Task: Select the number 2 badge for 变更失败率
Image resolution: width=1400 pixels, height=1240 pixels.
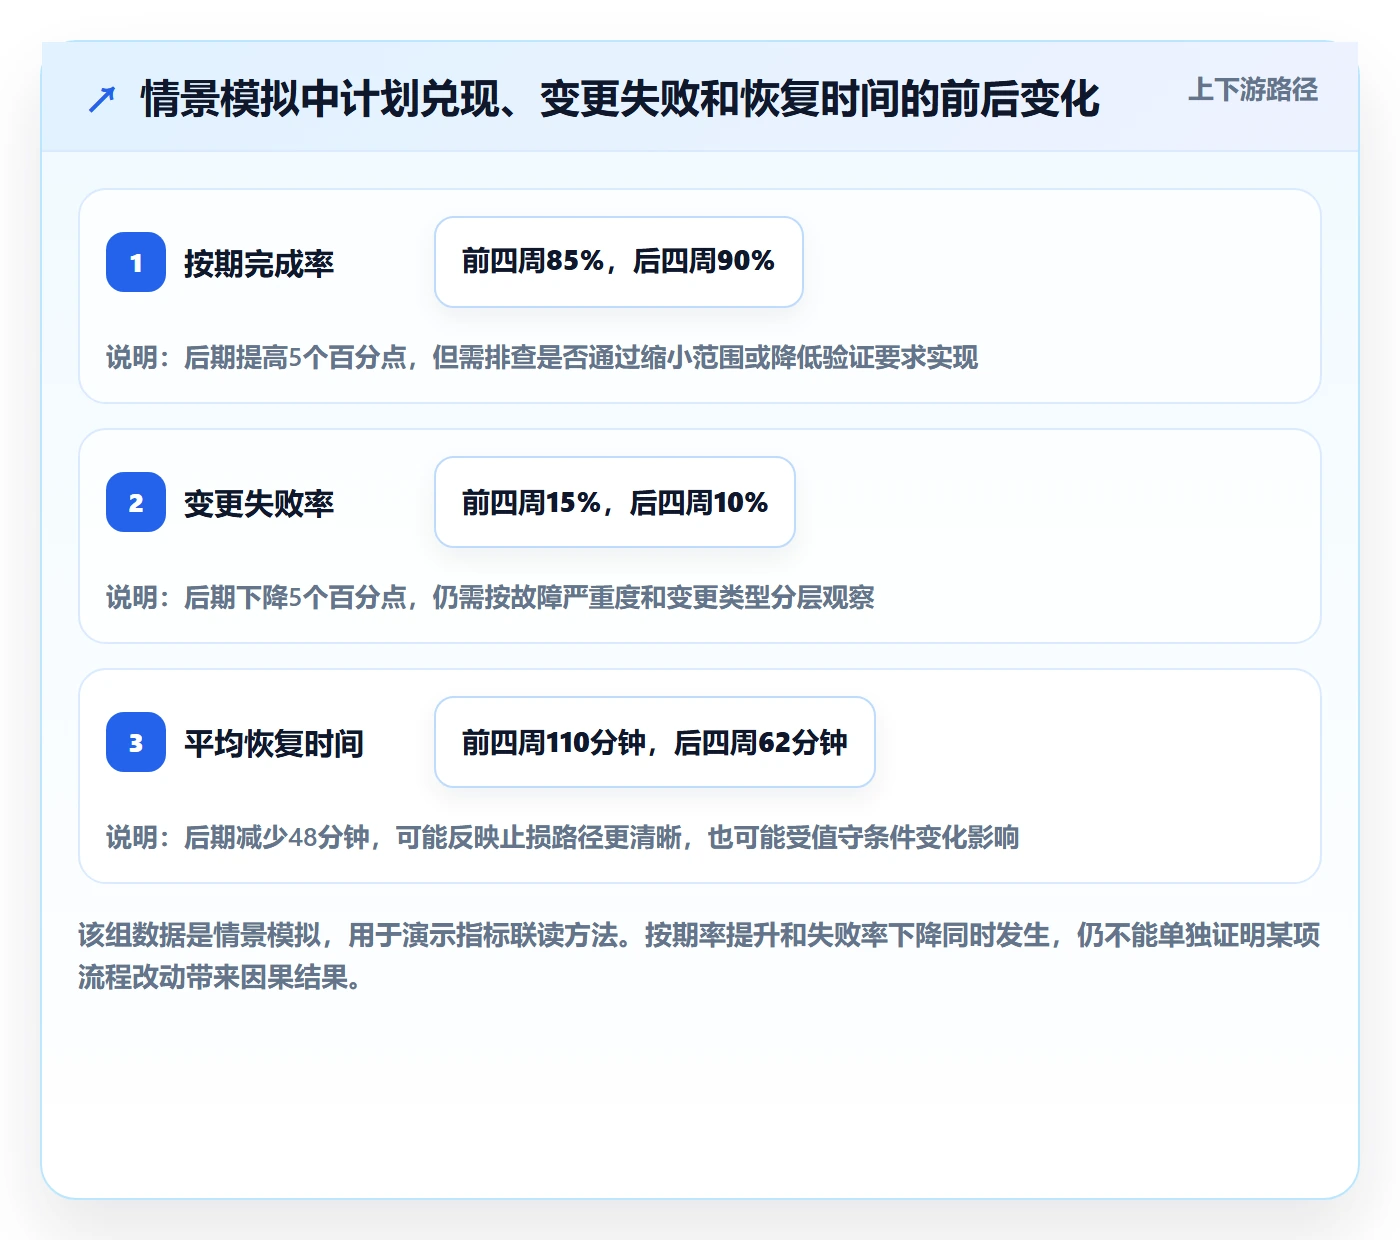Action: 136,502
